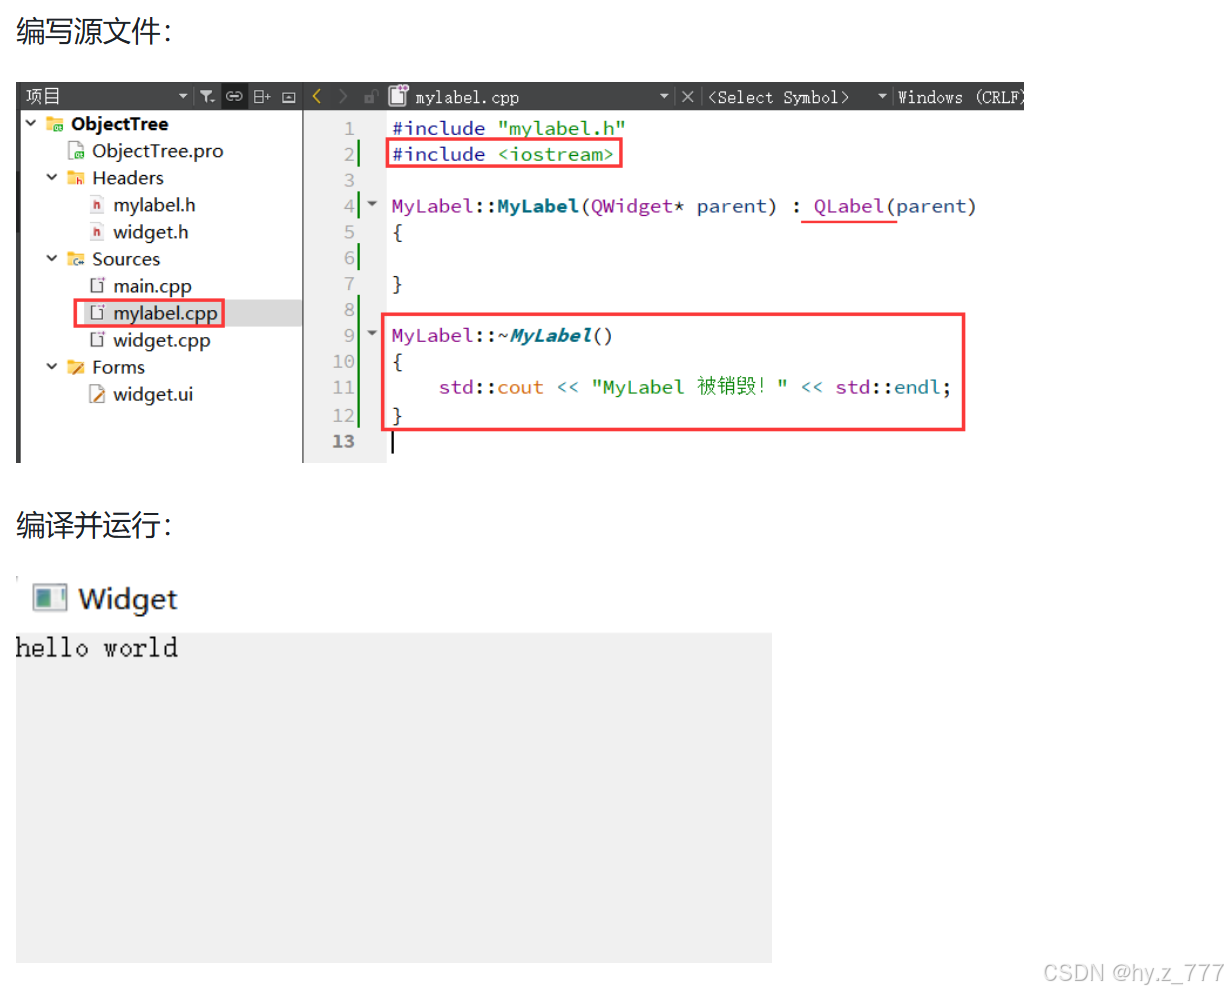Collapse the Headers folder
The height and width of the screenshot is (992, 1228).
coord(52,177)
